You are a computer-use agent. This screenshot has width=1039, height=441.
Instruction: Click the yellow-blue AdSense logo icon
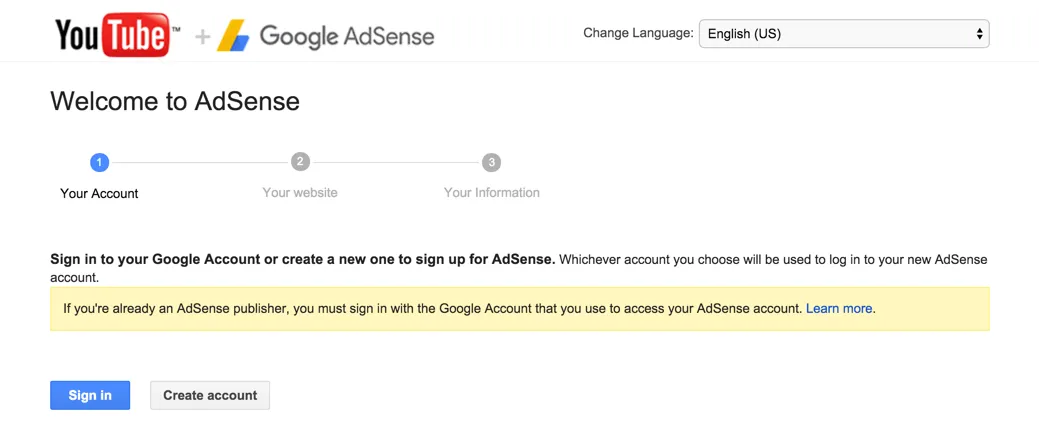(x=234, y=37)
